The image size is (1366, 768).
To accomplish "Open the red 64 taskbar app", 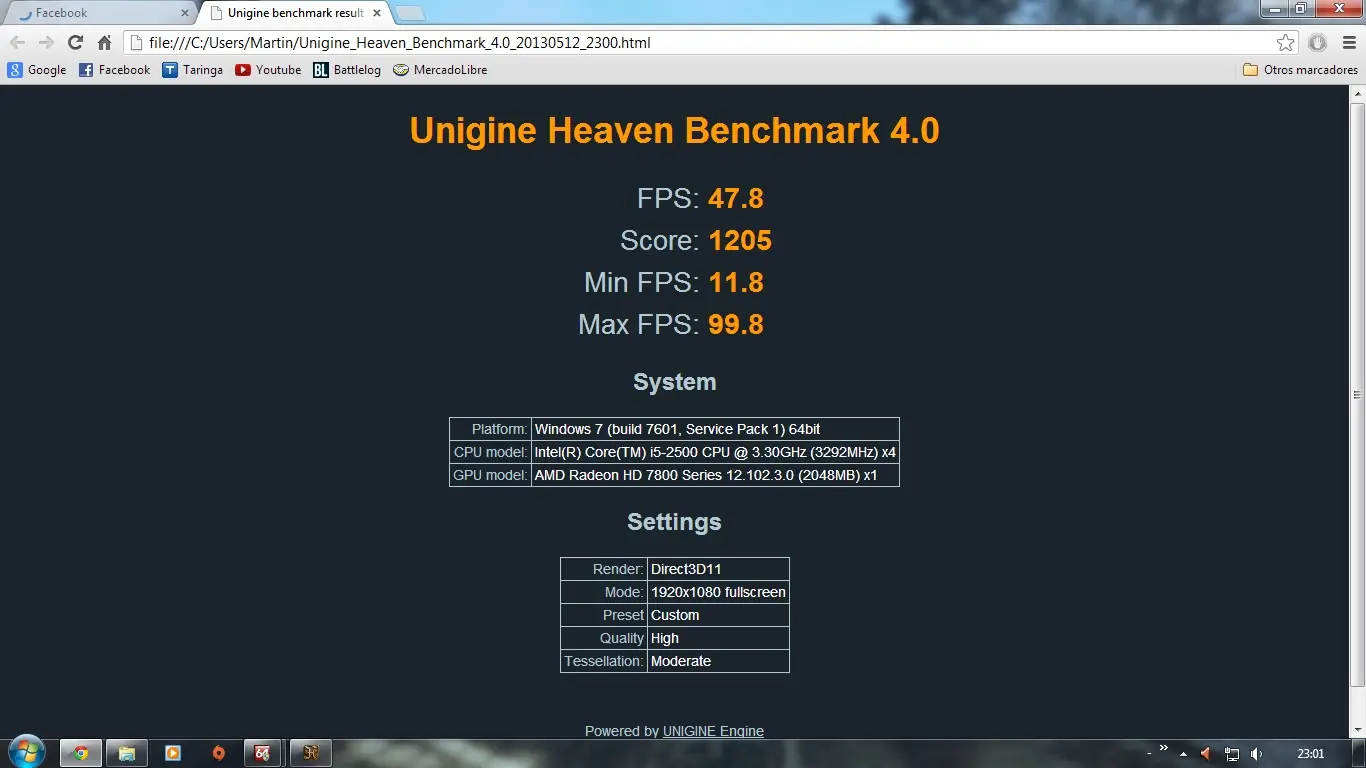I will 263,753.
